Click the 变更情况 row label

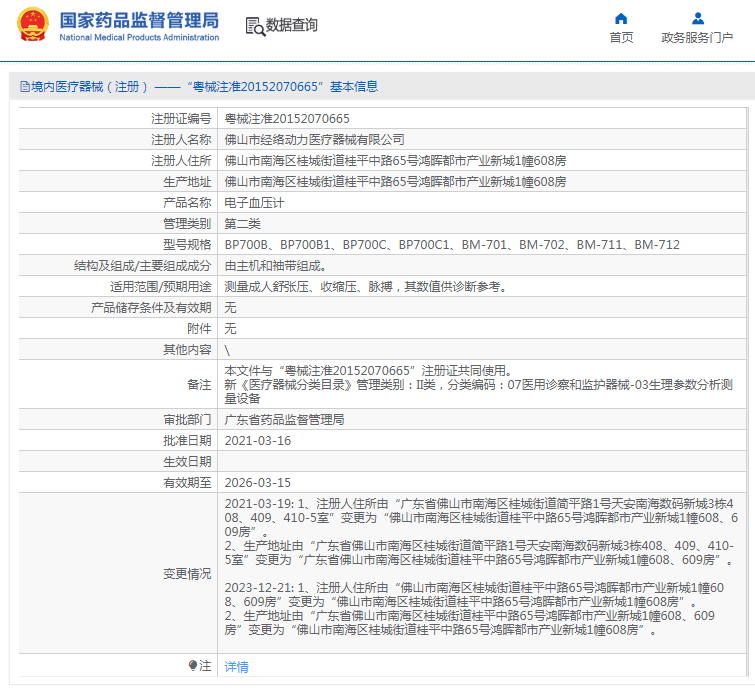coord(187,573)
